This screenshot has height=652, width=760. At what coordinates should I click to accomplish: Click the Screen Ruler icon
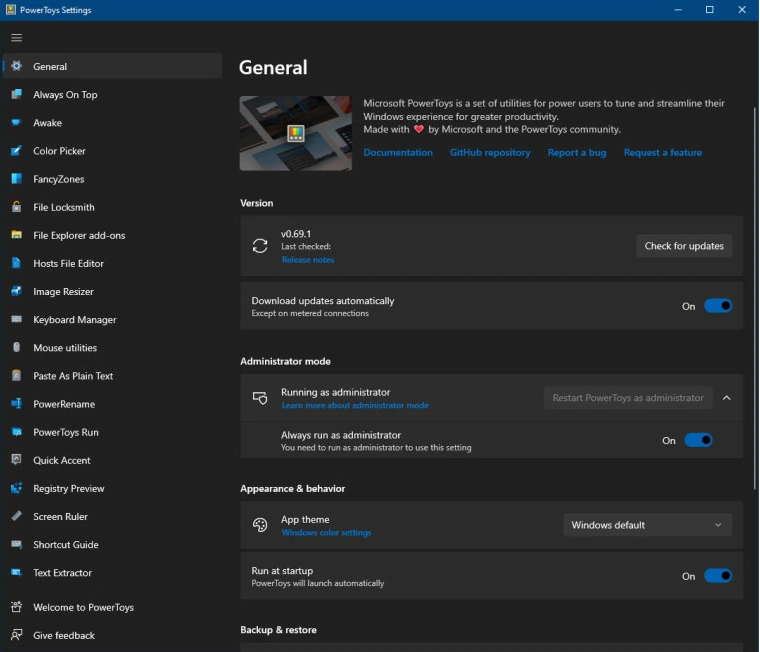click(16, 517)
